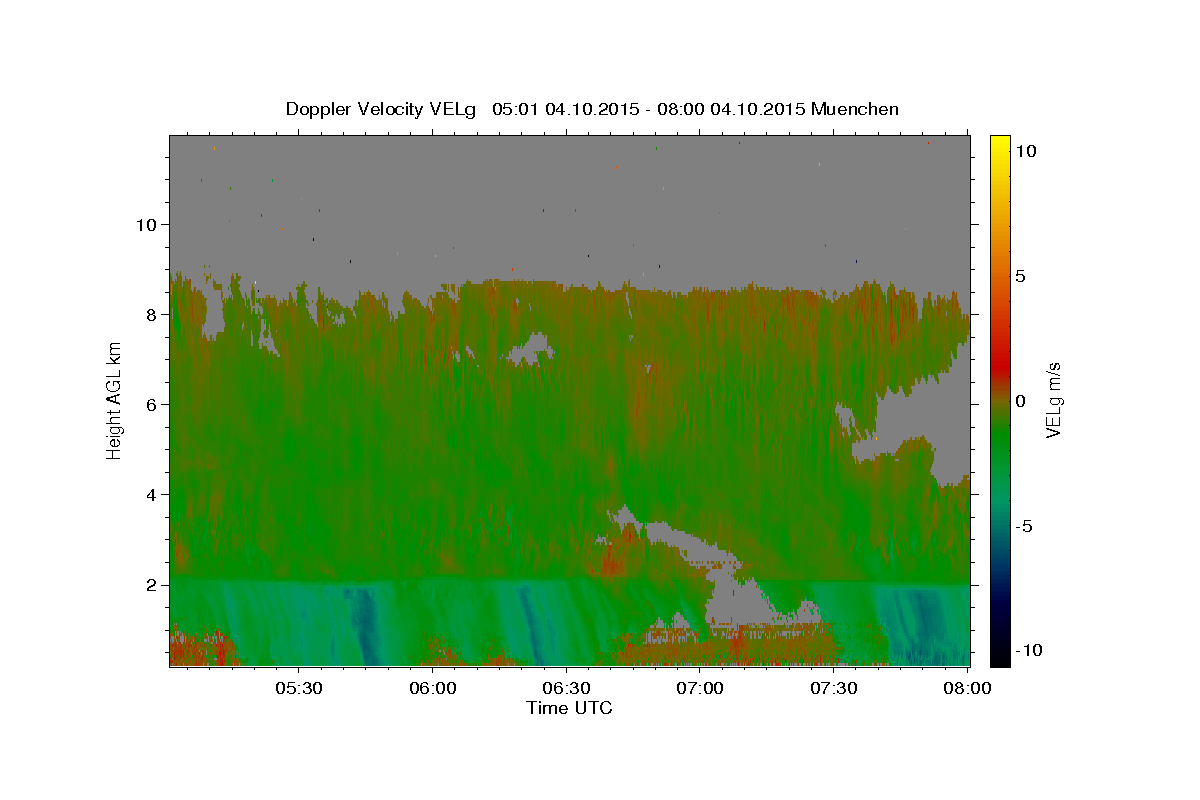Click the 08:00 time tick label

(x=966, y=689)
